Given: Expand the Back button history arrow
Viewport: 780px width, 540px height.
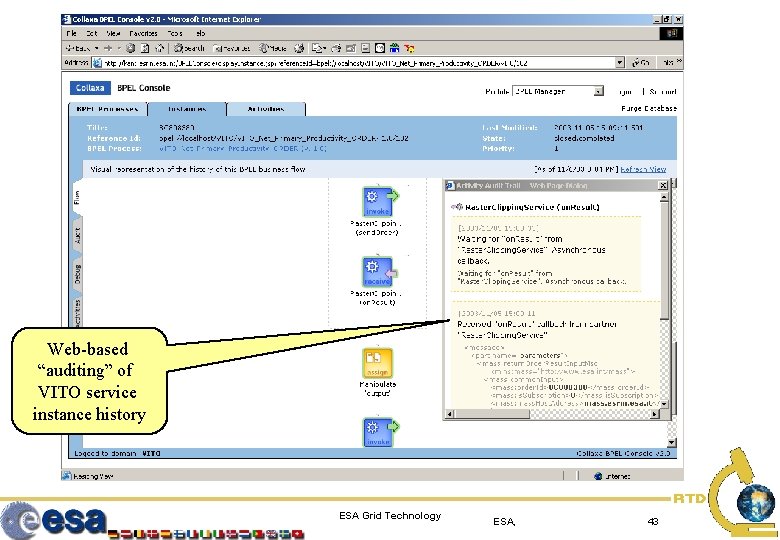Looking at the screenshot, I should tap(97, 48).
